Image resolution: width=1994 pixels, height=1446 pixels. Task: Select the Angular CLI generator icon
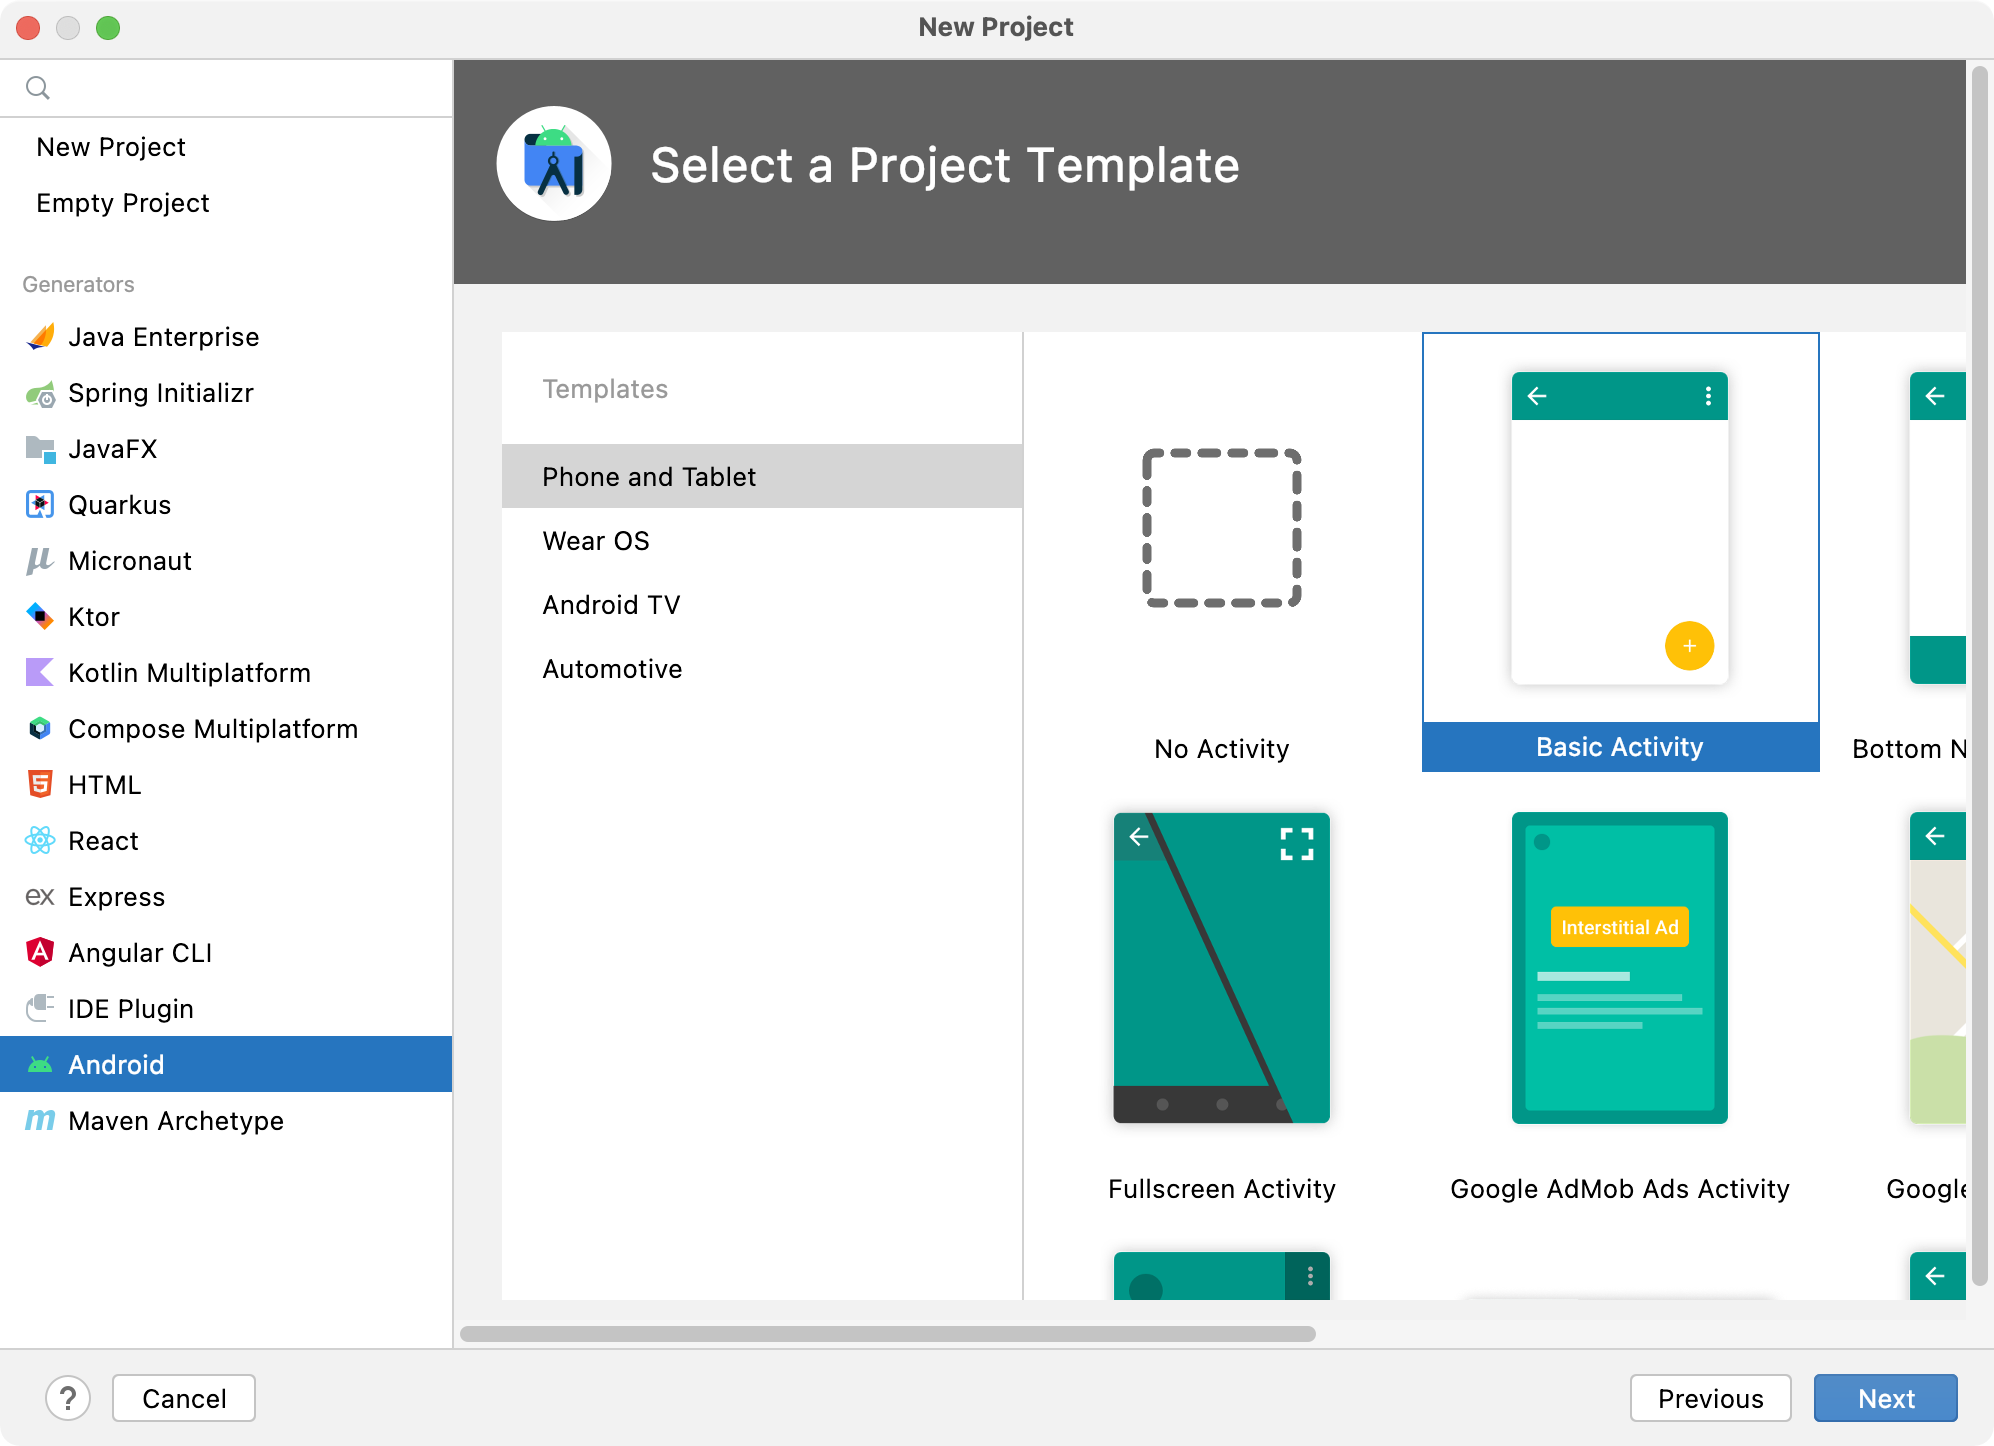pyautogui.click(x=40, y=951)
